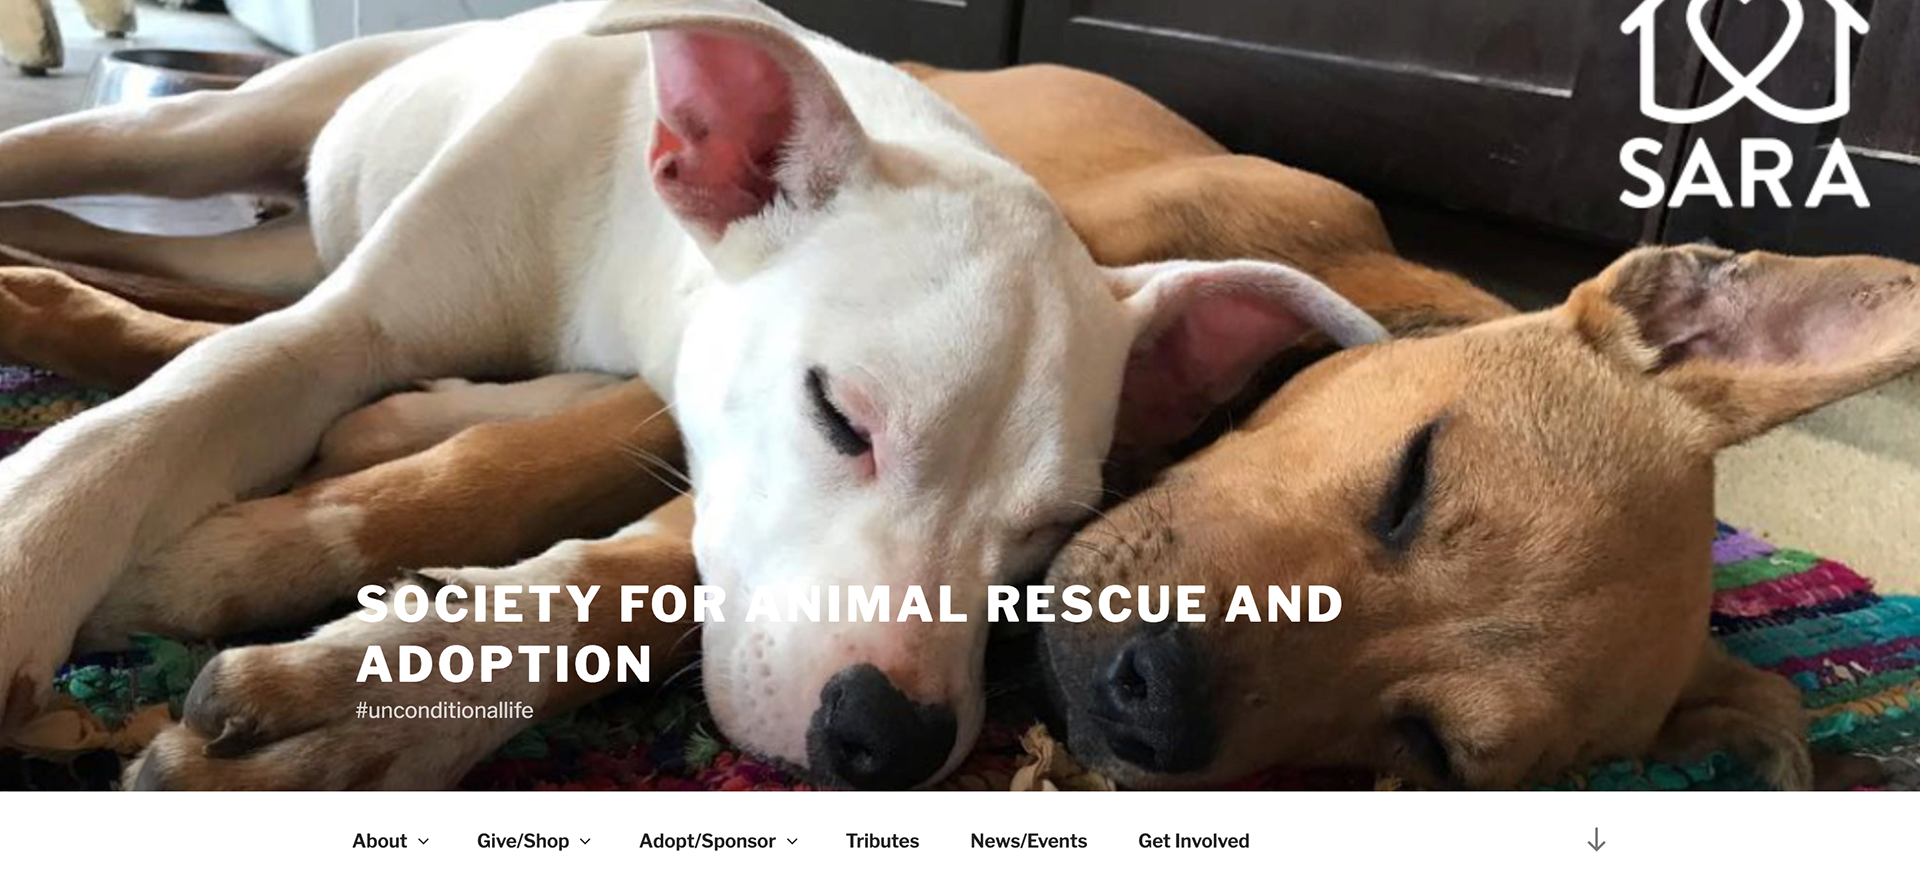Open the Give/Shop menu item
The image size is (1920, 881).
coord(523,841)
